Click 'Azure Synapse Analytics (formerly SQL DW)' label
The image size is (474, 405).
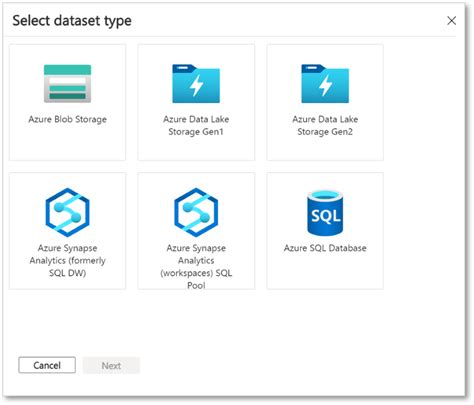tap(67, 260)
